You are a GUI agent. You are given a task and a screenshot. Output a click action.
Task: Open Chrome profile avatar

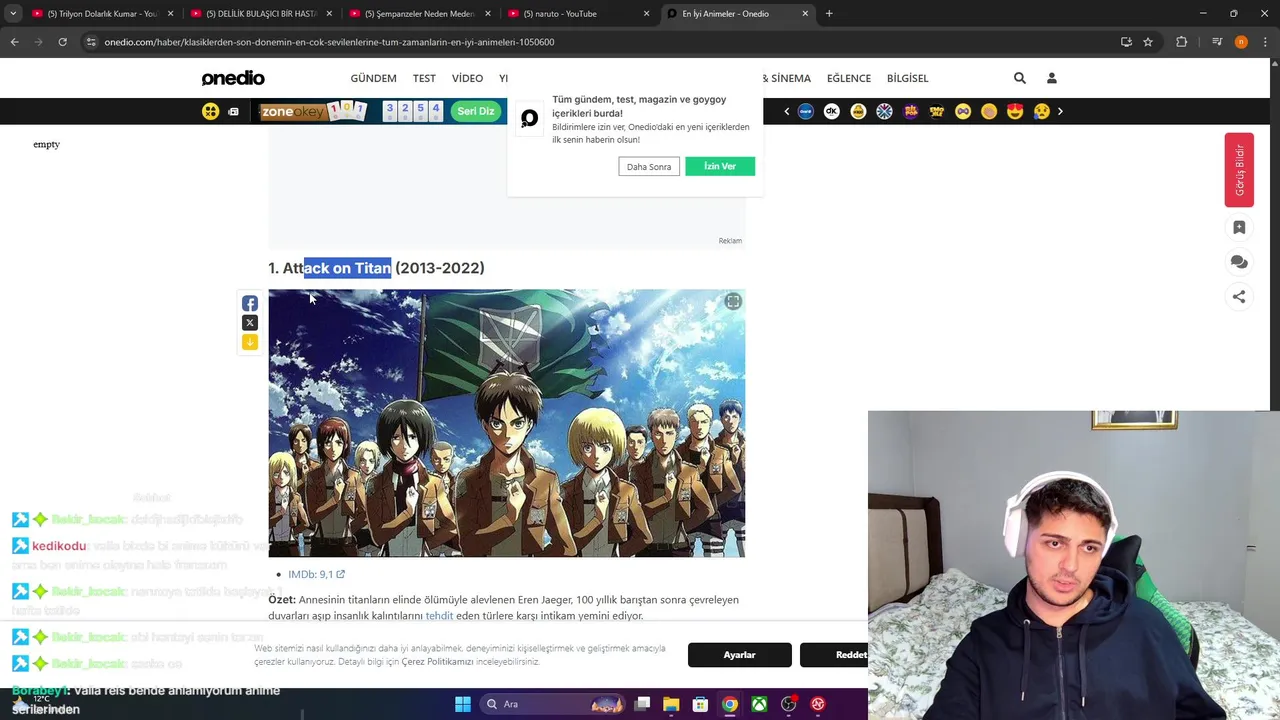[x=1241, y=42]
